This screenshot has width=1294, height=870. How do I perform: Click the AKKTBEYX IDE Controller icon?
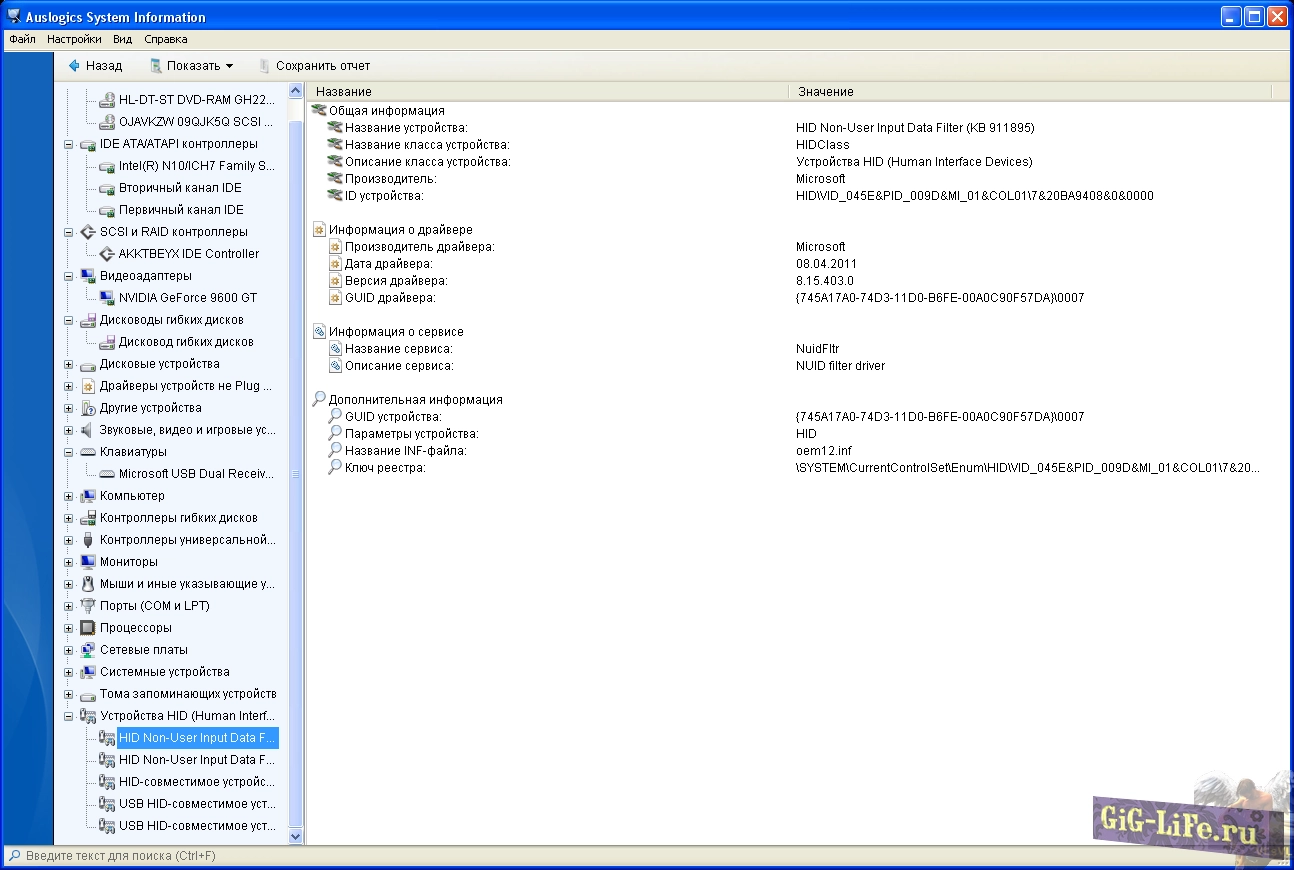click(107, 254)
